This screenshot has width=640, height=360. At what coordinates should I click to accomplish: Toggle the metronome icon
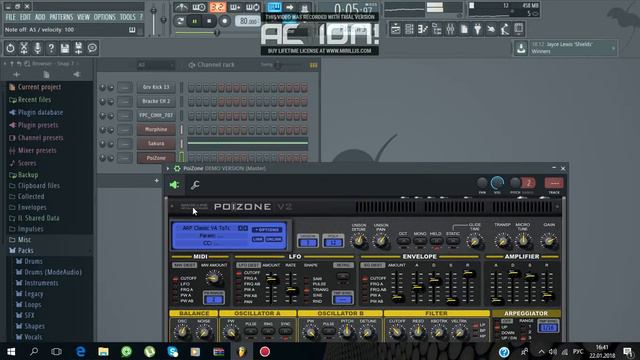pyautogui.click(x=181, y=7)
